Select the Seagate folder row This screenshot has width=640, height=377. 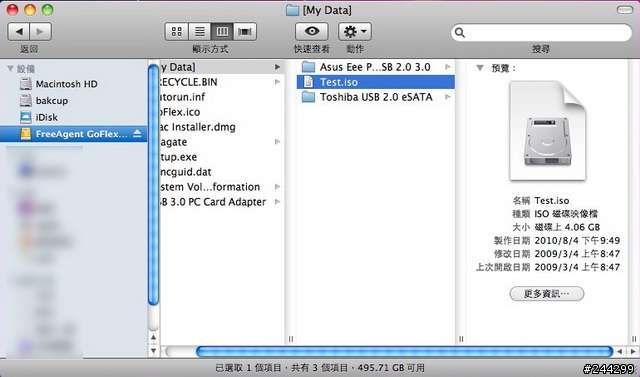[x=222, y=142]
